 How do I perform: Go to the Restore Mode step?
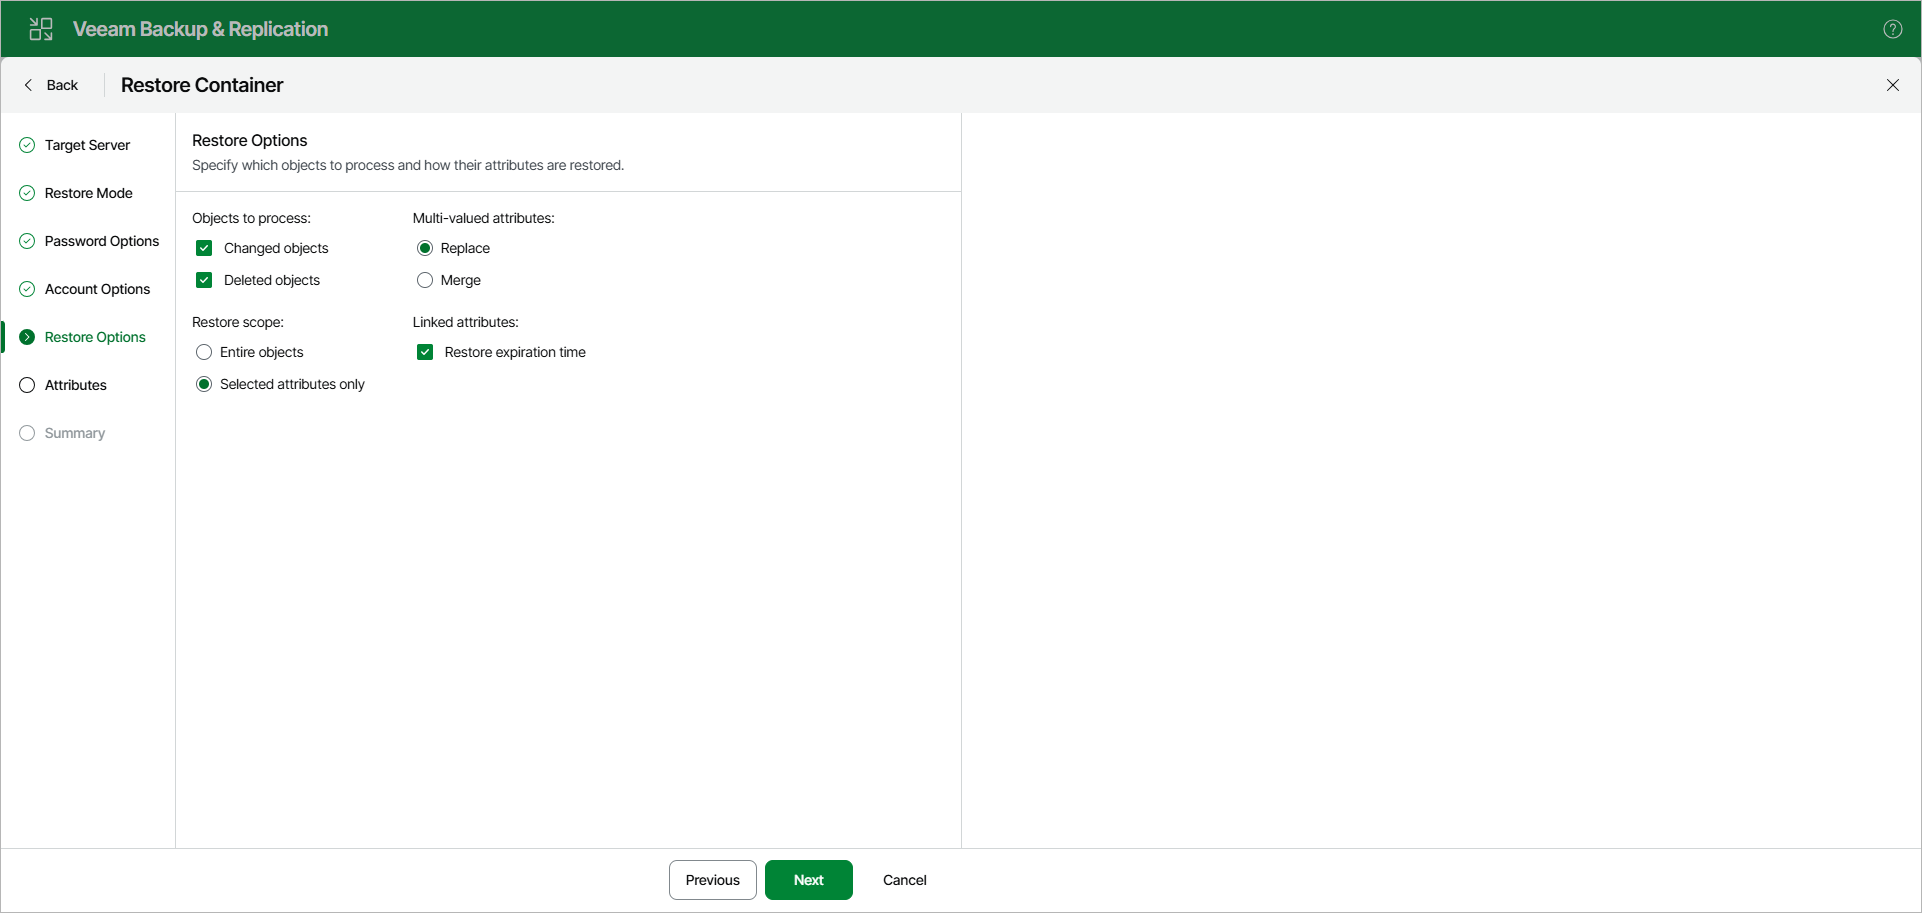(x=88, y=193)
